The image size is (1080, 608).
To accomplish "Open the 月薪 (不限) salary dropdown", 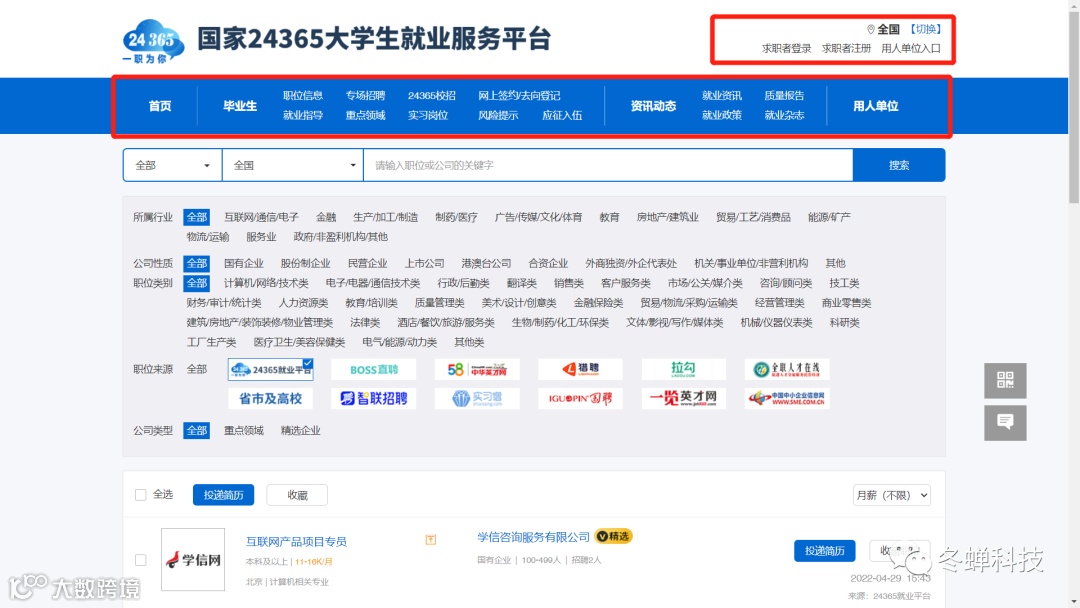I will pyautogui.click(x=892, y=495).
